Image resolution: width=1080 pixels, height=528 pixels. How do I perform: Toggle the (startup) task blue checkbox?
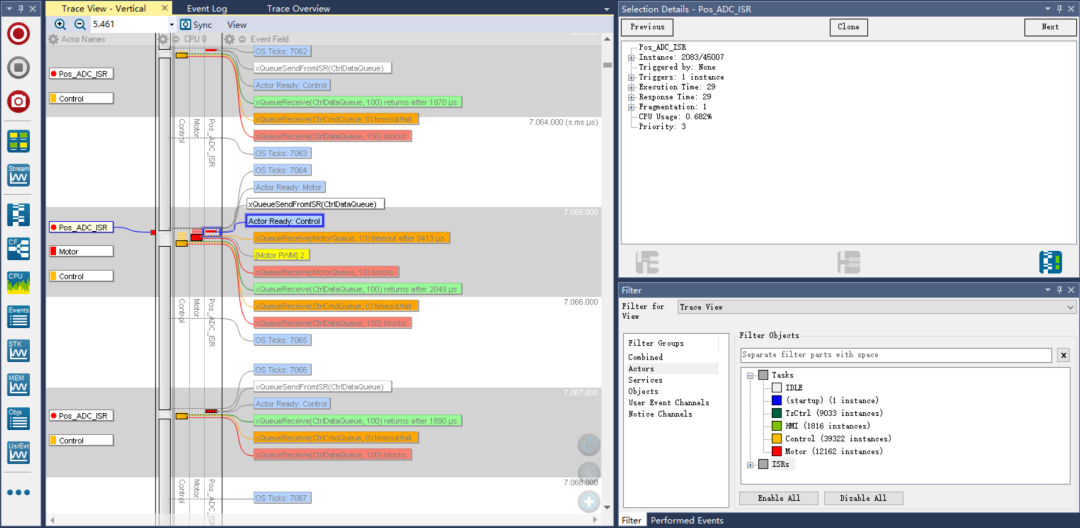pyautogui.click(x=777, y=401)
